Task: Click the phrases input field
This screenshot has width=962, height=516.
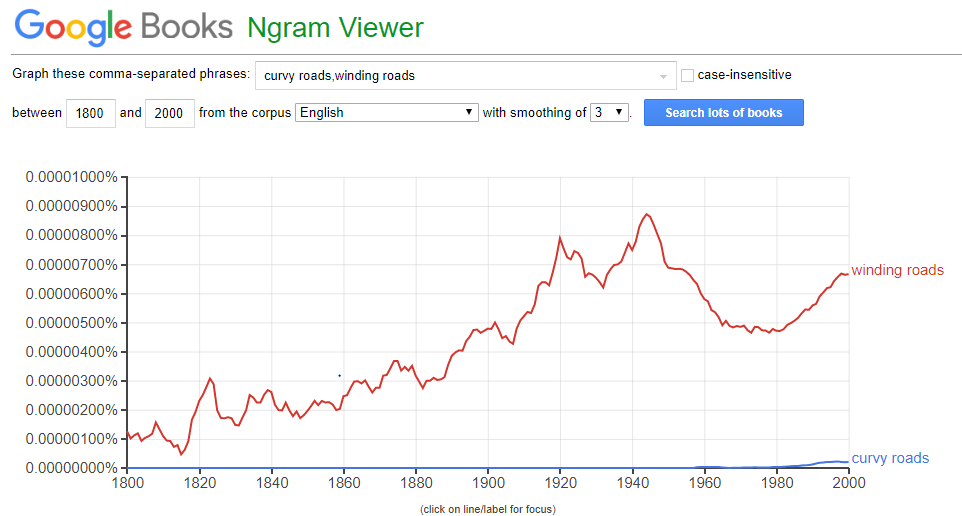Action: coord(455,75)
